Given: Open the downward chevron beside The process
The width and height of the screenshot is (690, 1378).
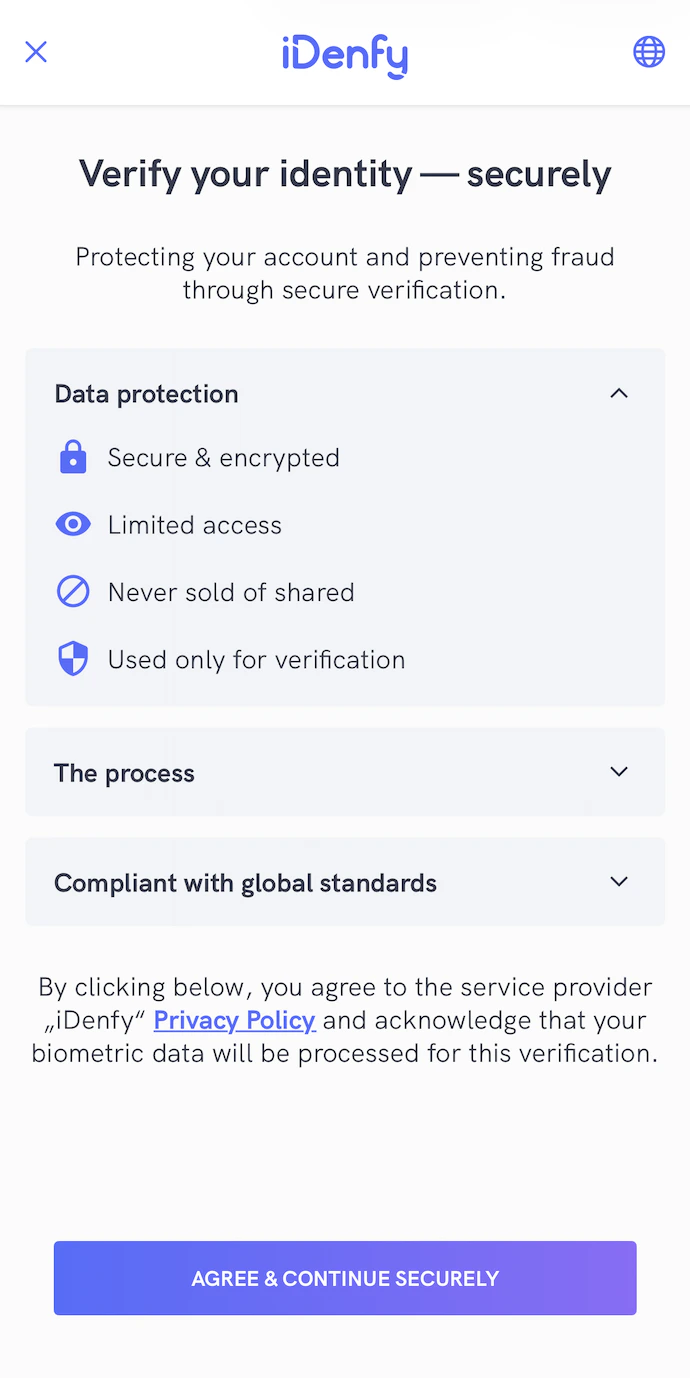Looking at the screenshot, I should 619,772.
